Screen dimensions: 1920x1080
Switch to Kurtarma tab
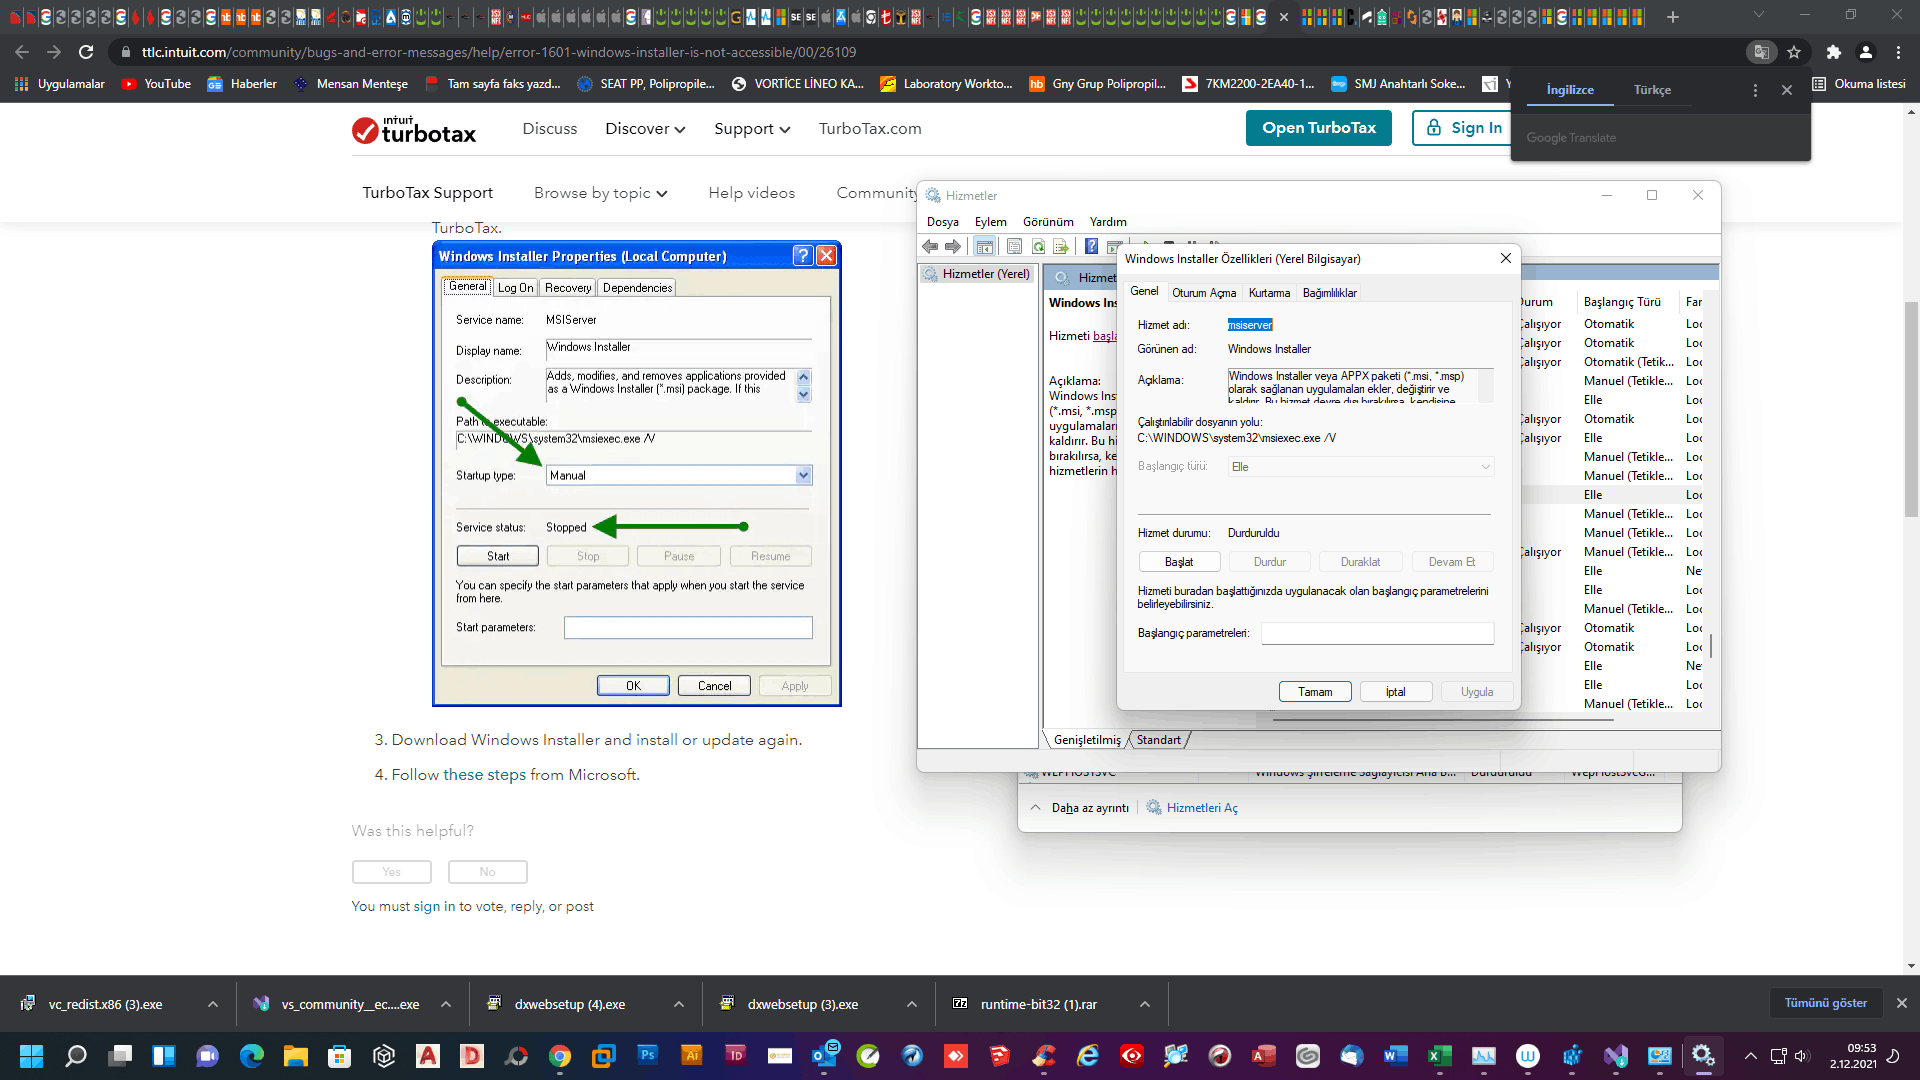(x=1269, y=293)
